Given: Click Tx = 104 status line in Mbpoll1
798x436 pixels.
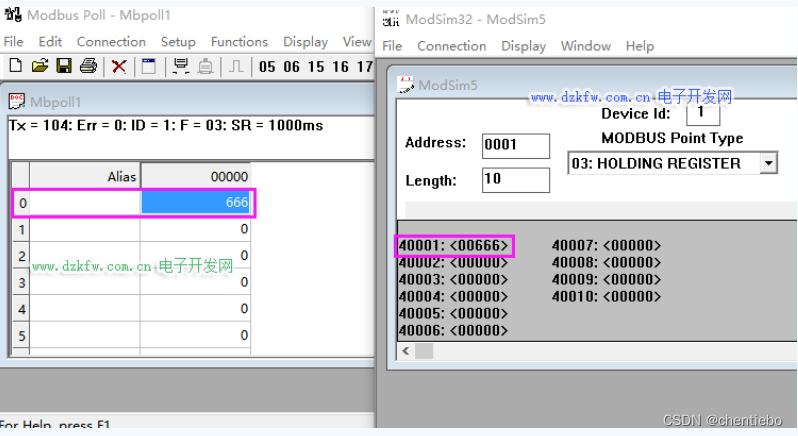Looking at the screenshot, I should click(x=166, y=125).
